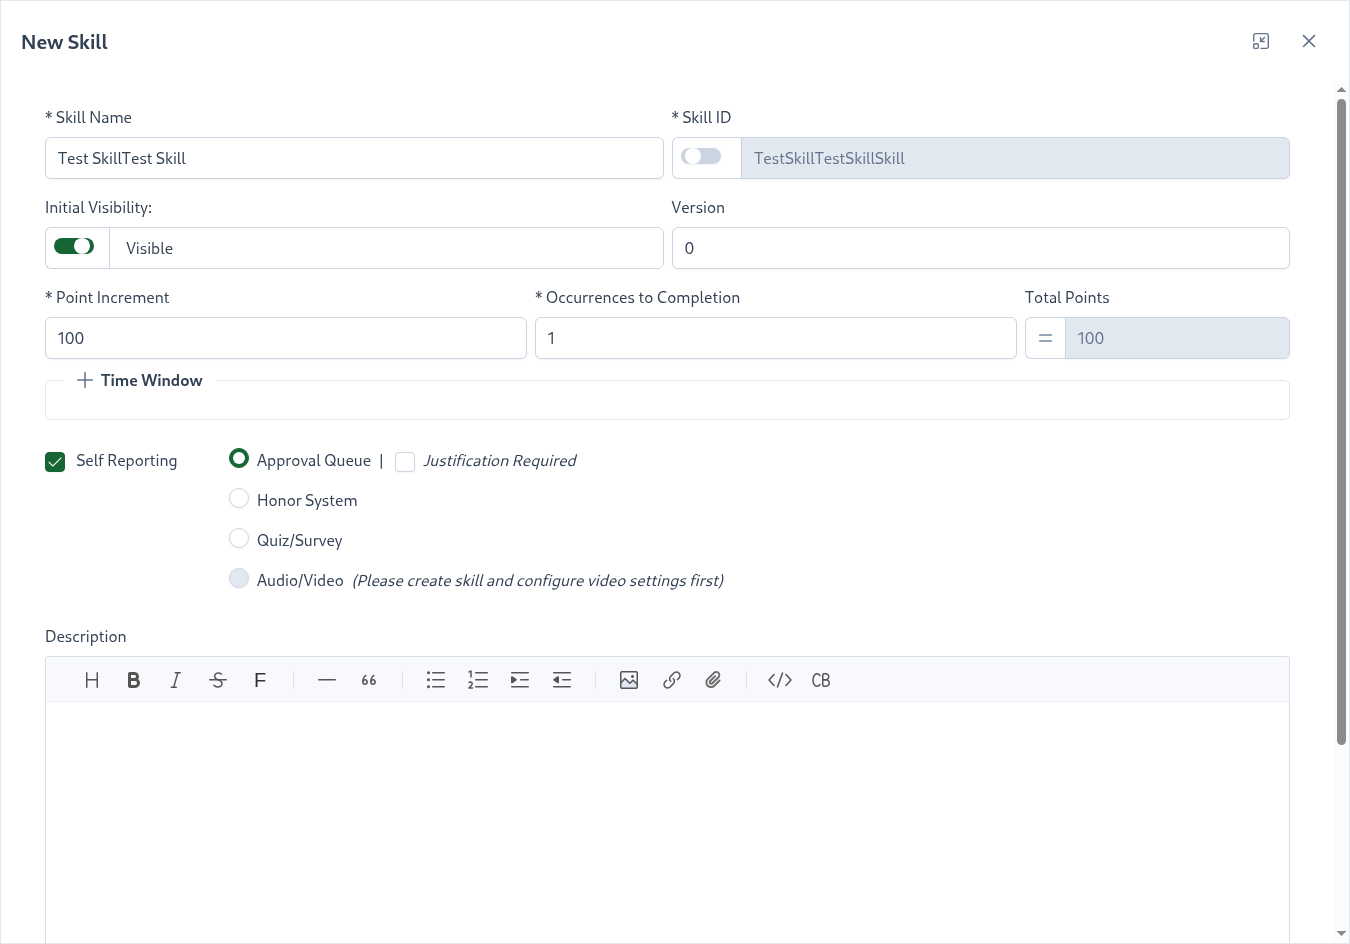Viewport: 1350px width, 944px height.
Task: Apply italic formatting in description editor
Action: pyautogui.click(x=176, y=680)
